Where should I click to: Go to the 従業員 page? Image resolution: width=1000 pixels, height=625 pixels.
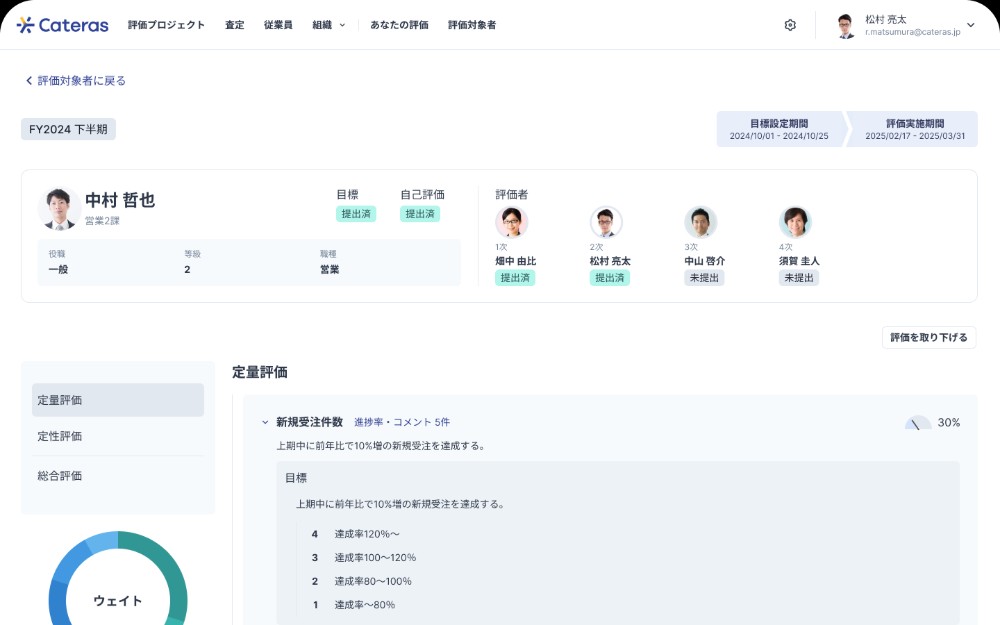coord(278,25)
